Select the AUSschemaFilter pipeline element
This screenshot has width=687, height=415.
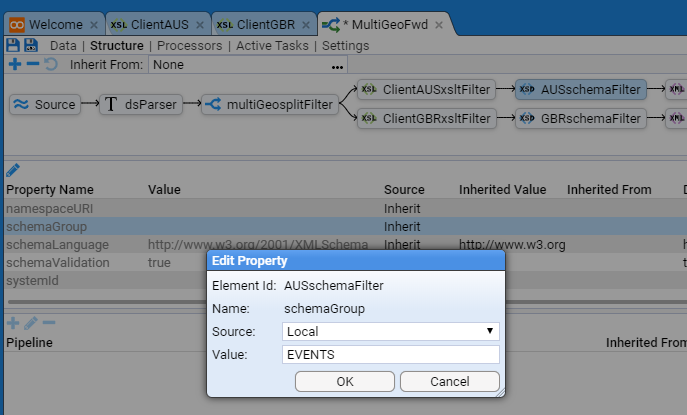point(580,90)
